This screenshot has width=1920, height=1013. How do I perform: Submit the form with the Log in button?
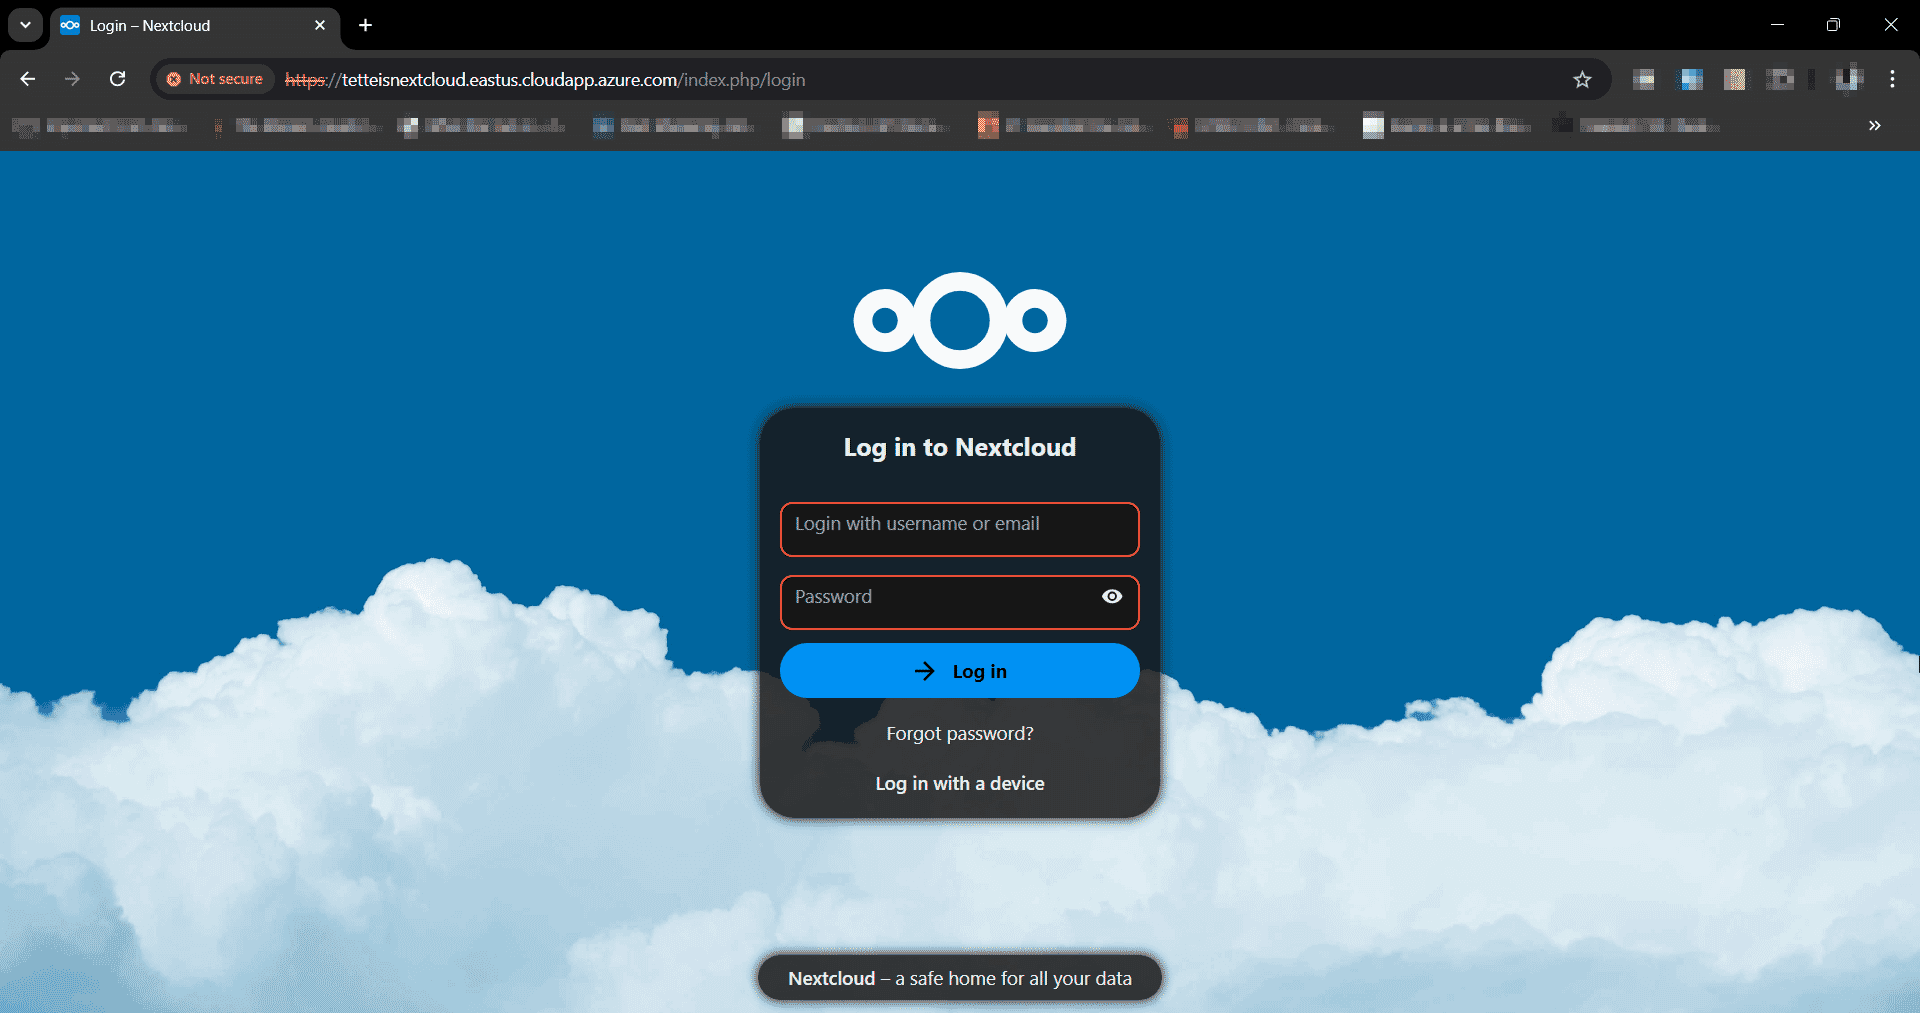pos(960,671)
